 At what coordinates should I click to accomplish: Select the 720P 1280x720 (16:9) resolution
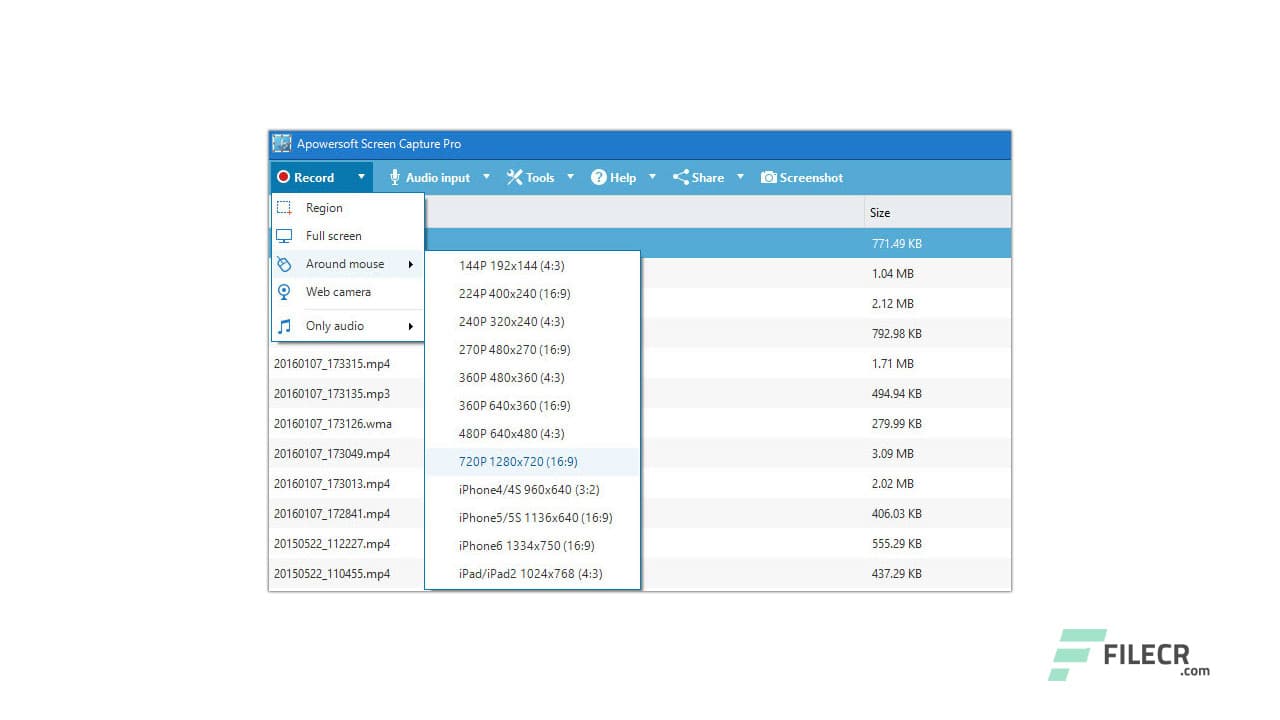point(518,461)
